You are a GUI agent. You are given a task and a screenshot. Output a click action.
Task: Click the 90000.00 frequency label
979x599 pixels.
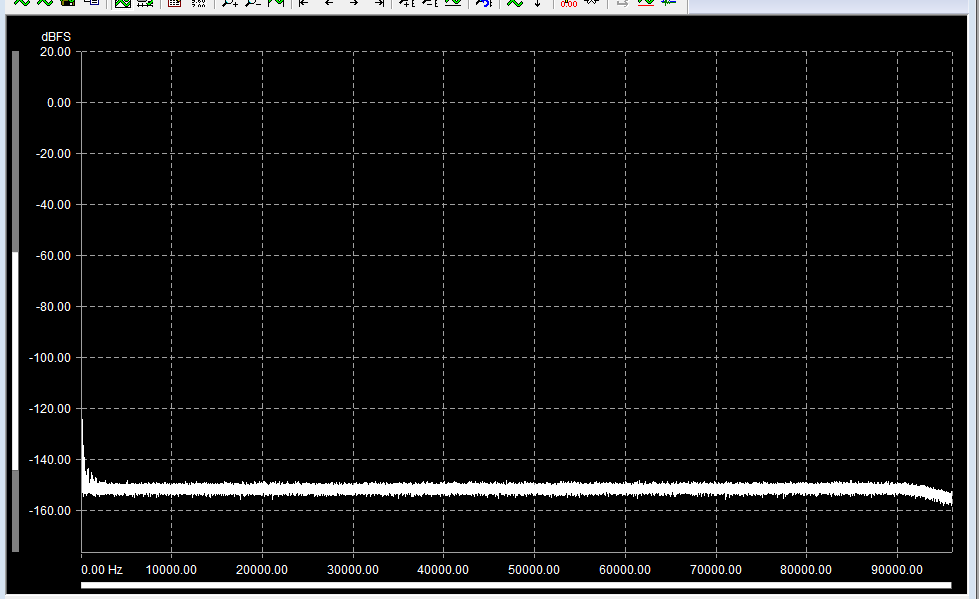click(897, 570)
